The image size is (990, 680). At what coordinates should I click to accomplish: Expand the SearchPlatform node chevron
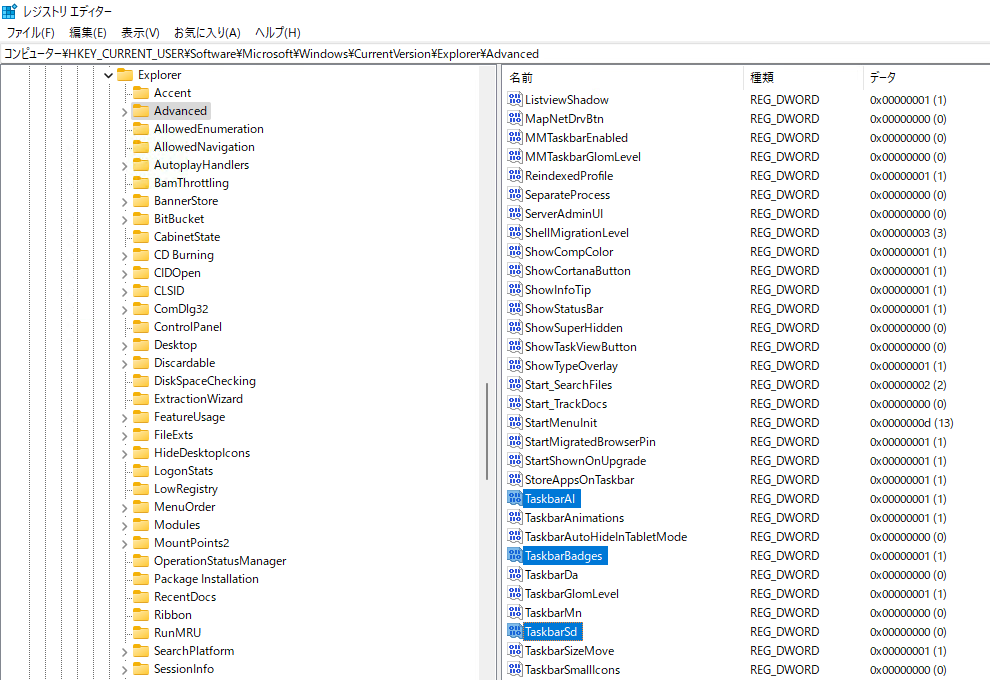(124, 652)
